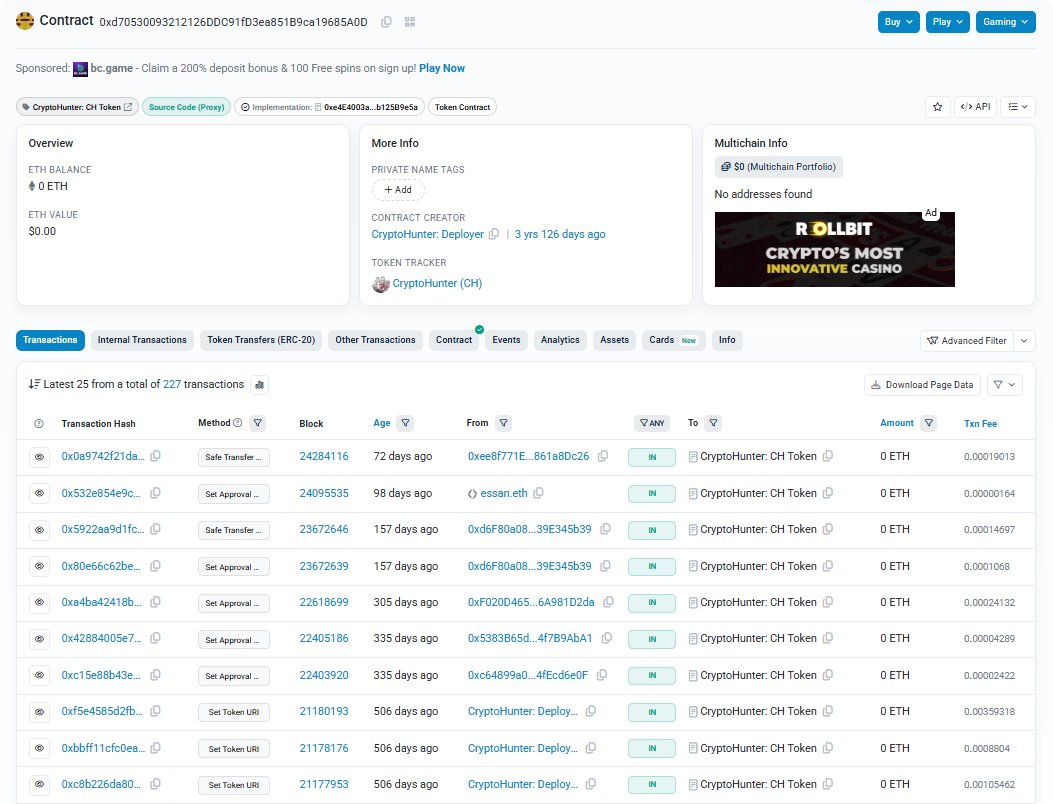
Task: Click the implementation contract document icon
Action: [318, 107]
